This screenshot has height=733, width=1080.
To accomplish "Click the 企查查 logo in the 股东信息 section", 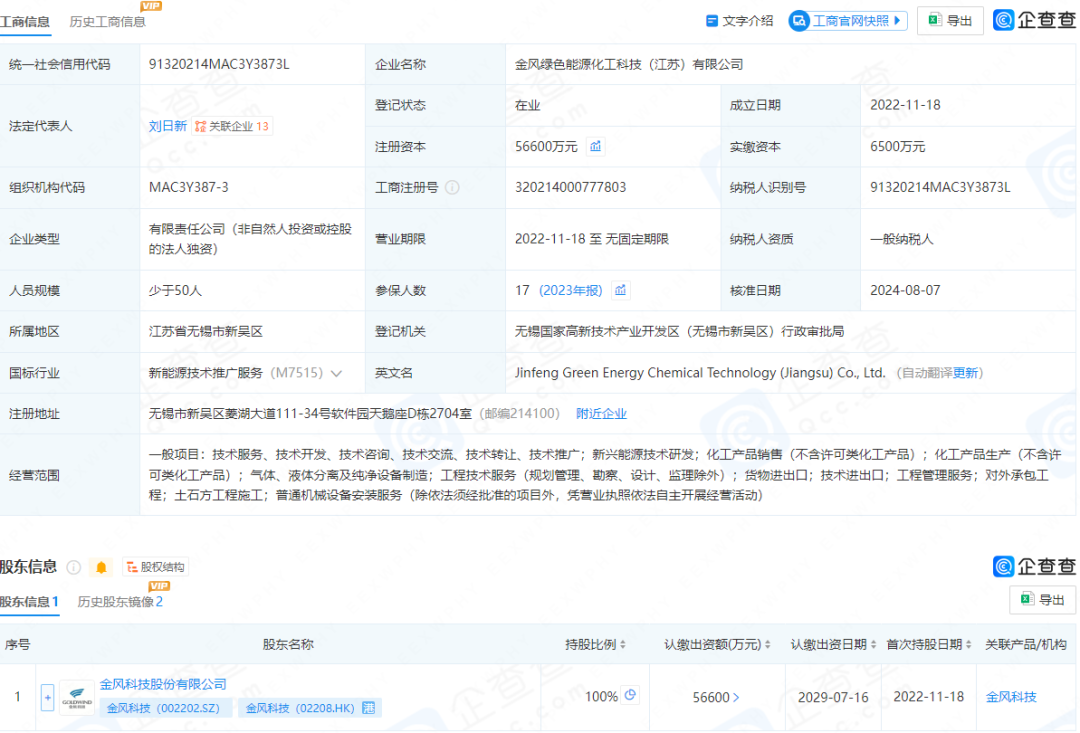I will (x=1034, y=566).
